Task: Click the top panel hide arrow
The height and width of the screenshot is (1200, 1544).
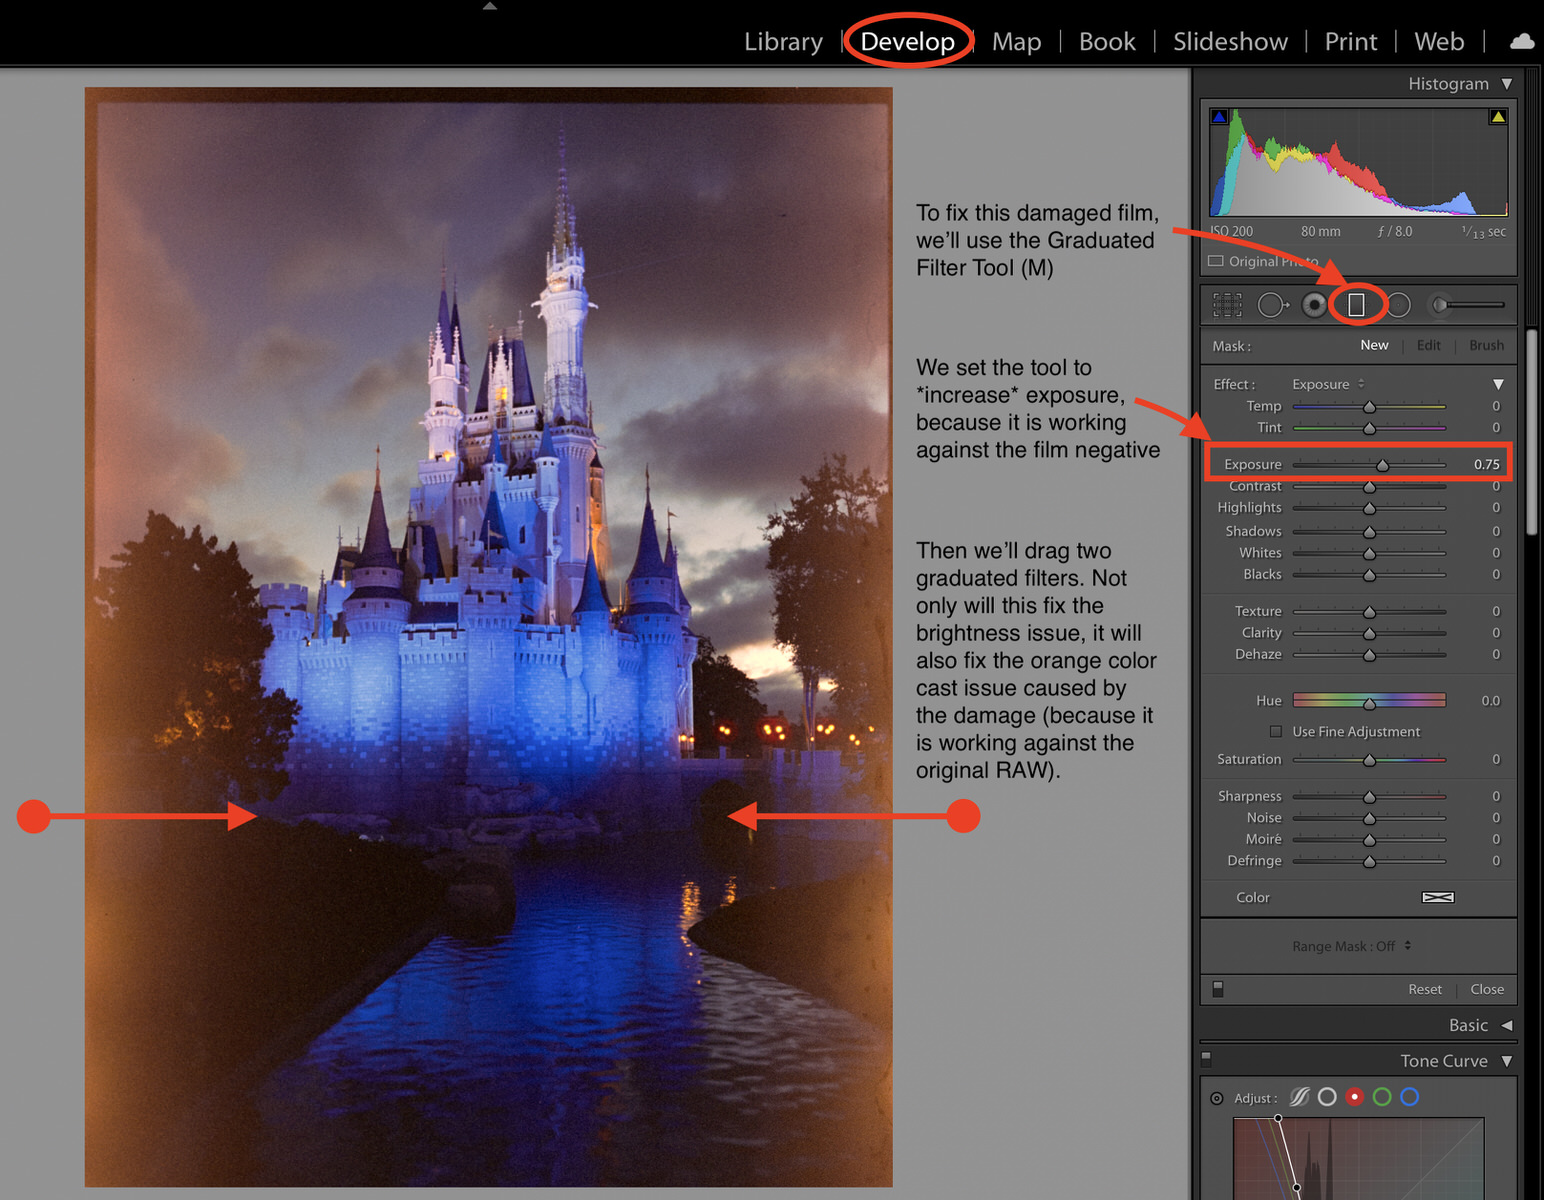Action: (x=490, y=6)
